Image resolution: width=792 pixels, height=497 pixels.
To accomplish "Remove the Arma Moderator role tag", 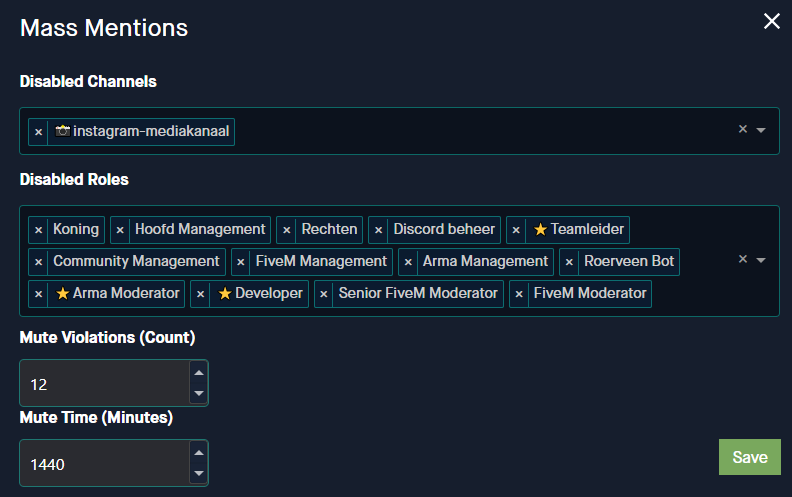I will 38,294.
